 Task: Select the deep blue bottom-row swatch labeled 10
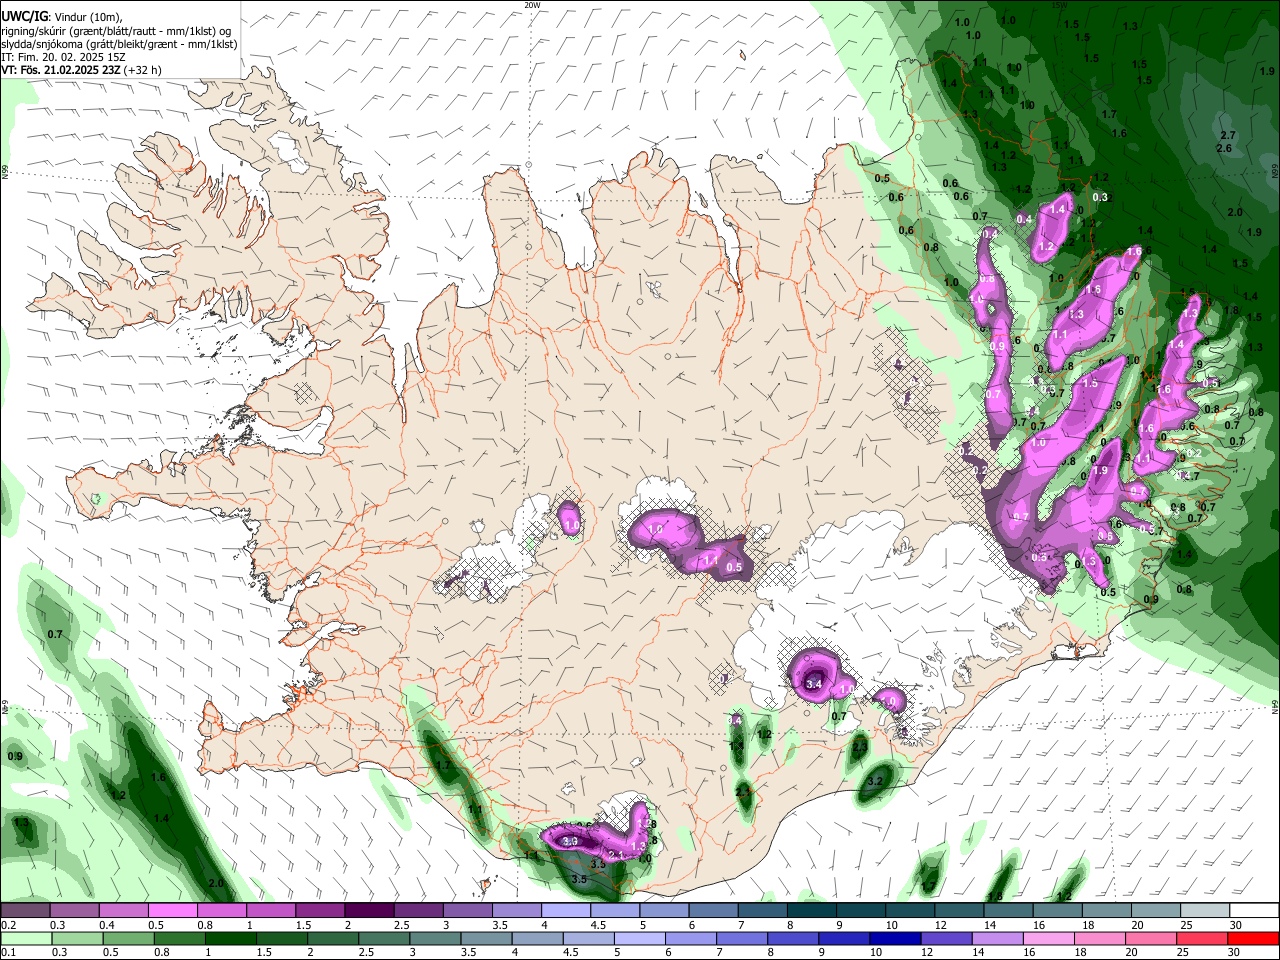coord(893,939)
